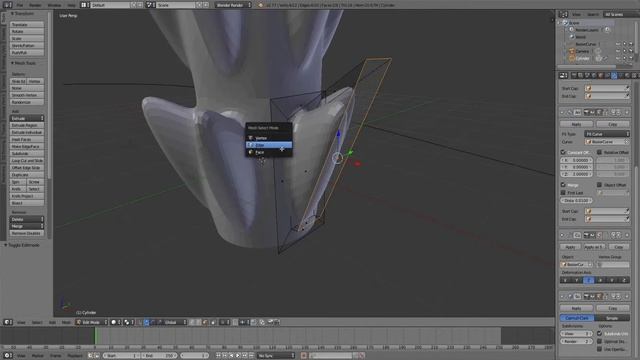This screenshot has width=640, height=360.
Task: Open the Info editor type icon menu
Action: 7,5
